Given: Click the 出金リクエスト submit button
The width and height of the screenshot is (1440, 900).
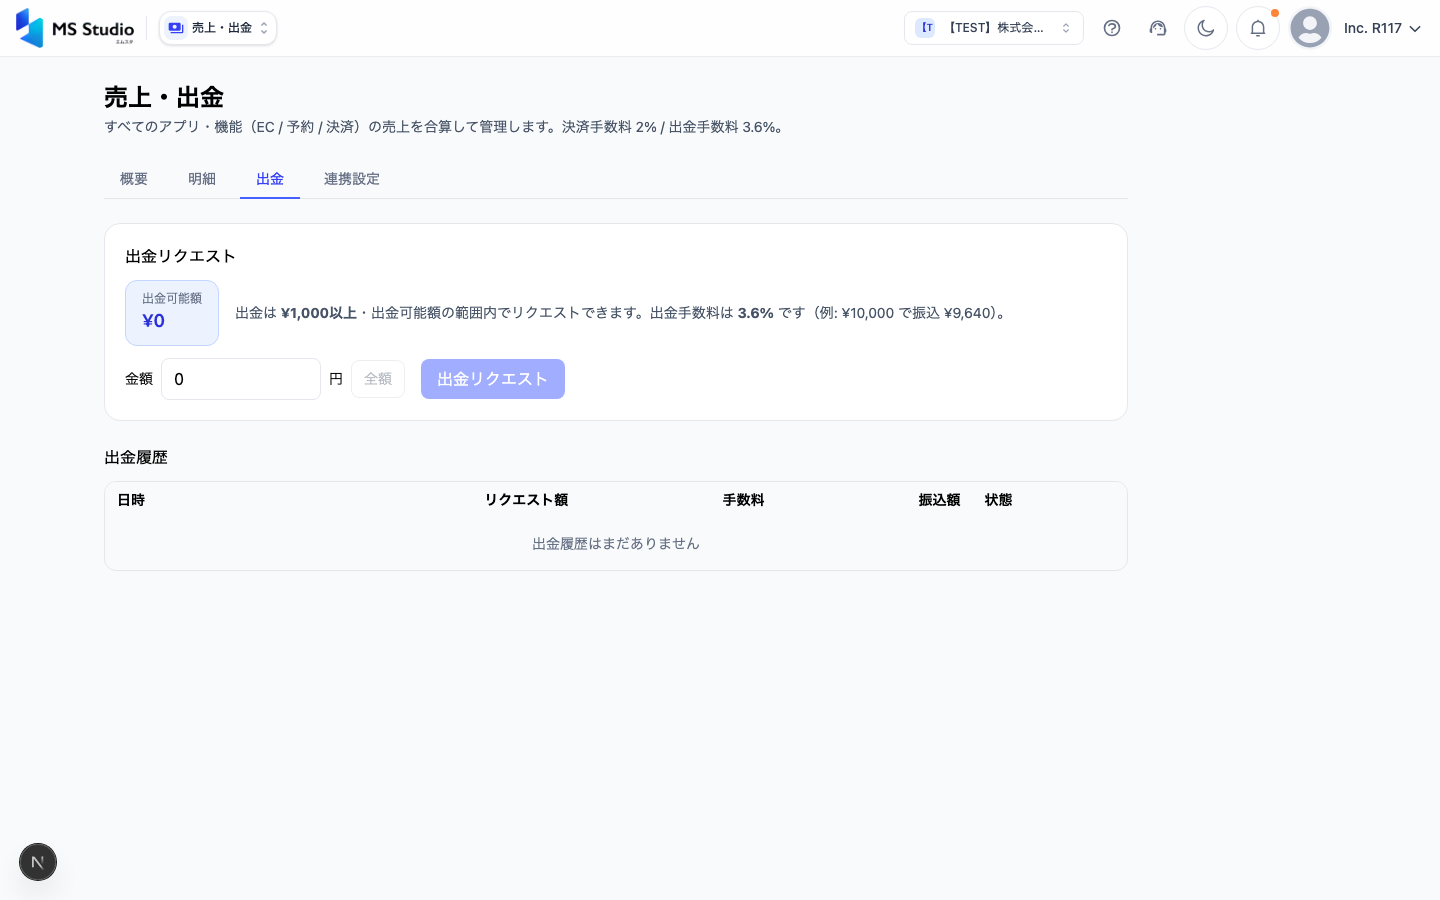Looking at the screenshot, I should [x=493, y=379].
